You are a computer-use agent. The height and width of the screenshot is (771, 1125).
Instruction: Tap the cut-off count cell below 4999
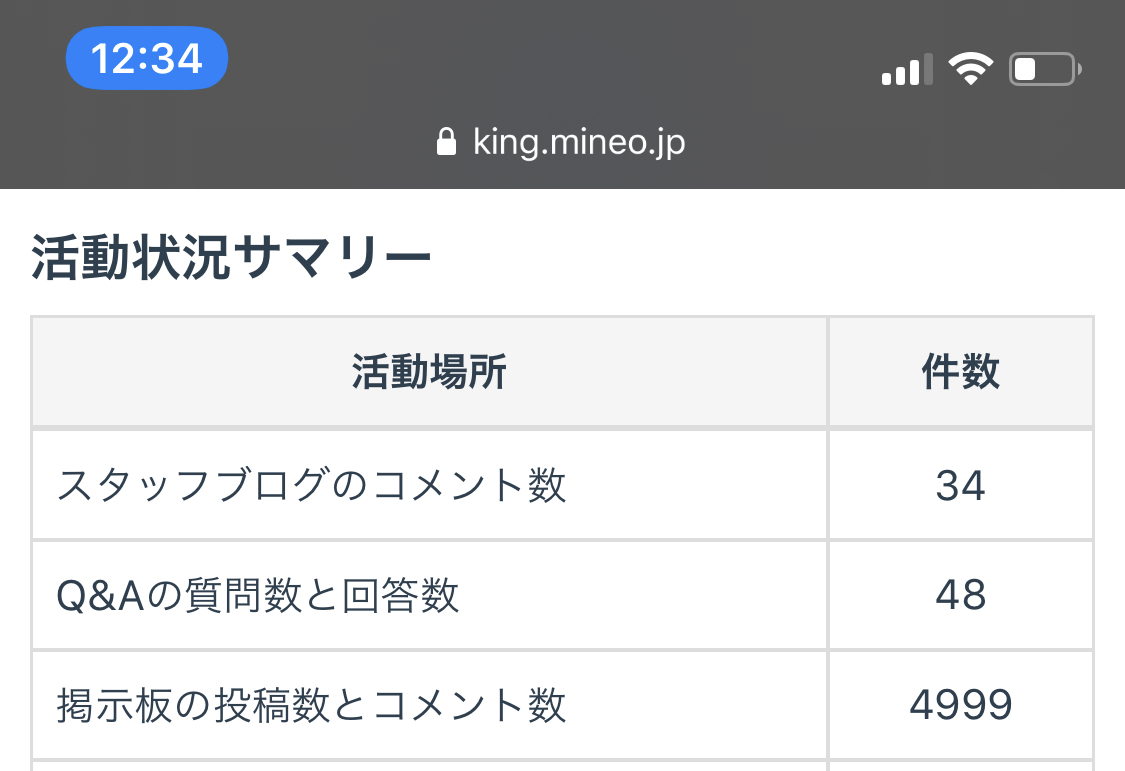tap(960, 765)
